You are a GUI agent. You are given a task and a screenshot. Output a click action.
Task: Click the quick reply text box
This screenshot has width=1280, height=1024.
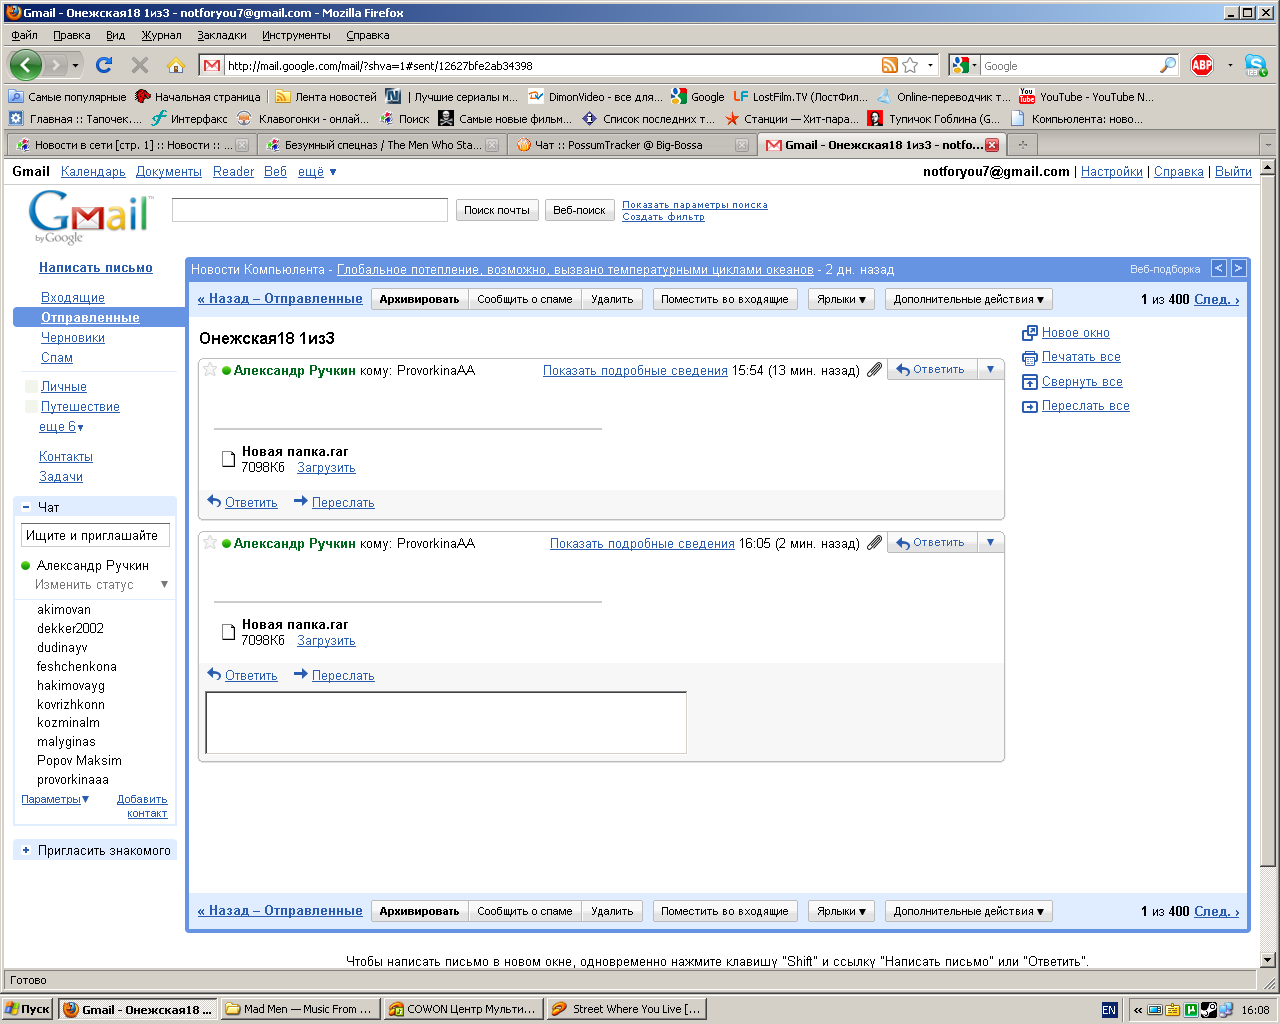coord(446,722)
